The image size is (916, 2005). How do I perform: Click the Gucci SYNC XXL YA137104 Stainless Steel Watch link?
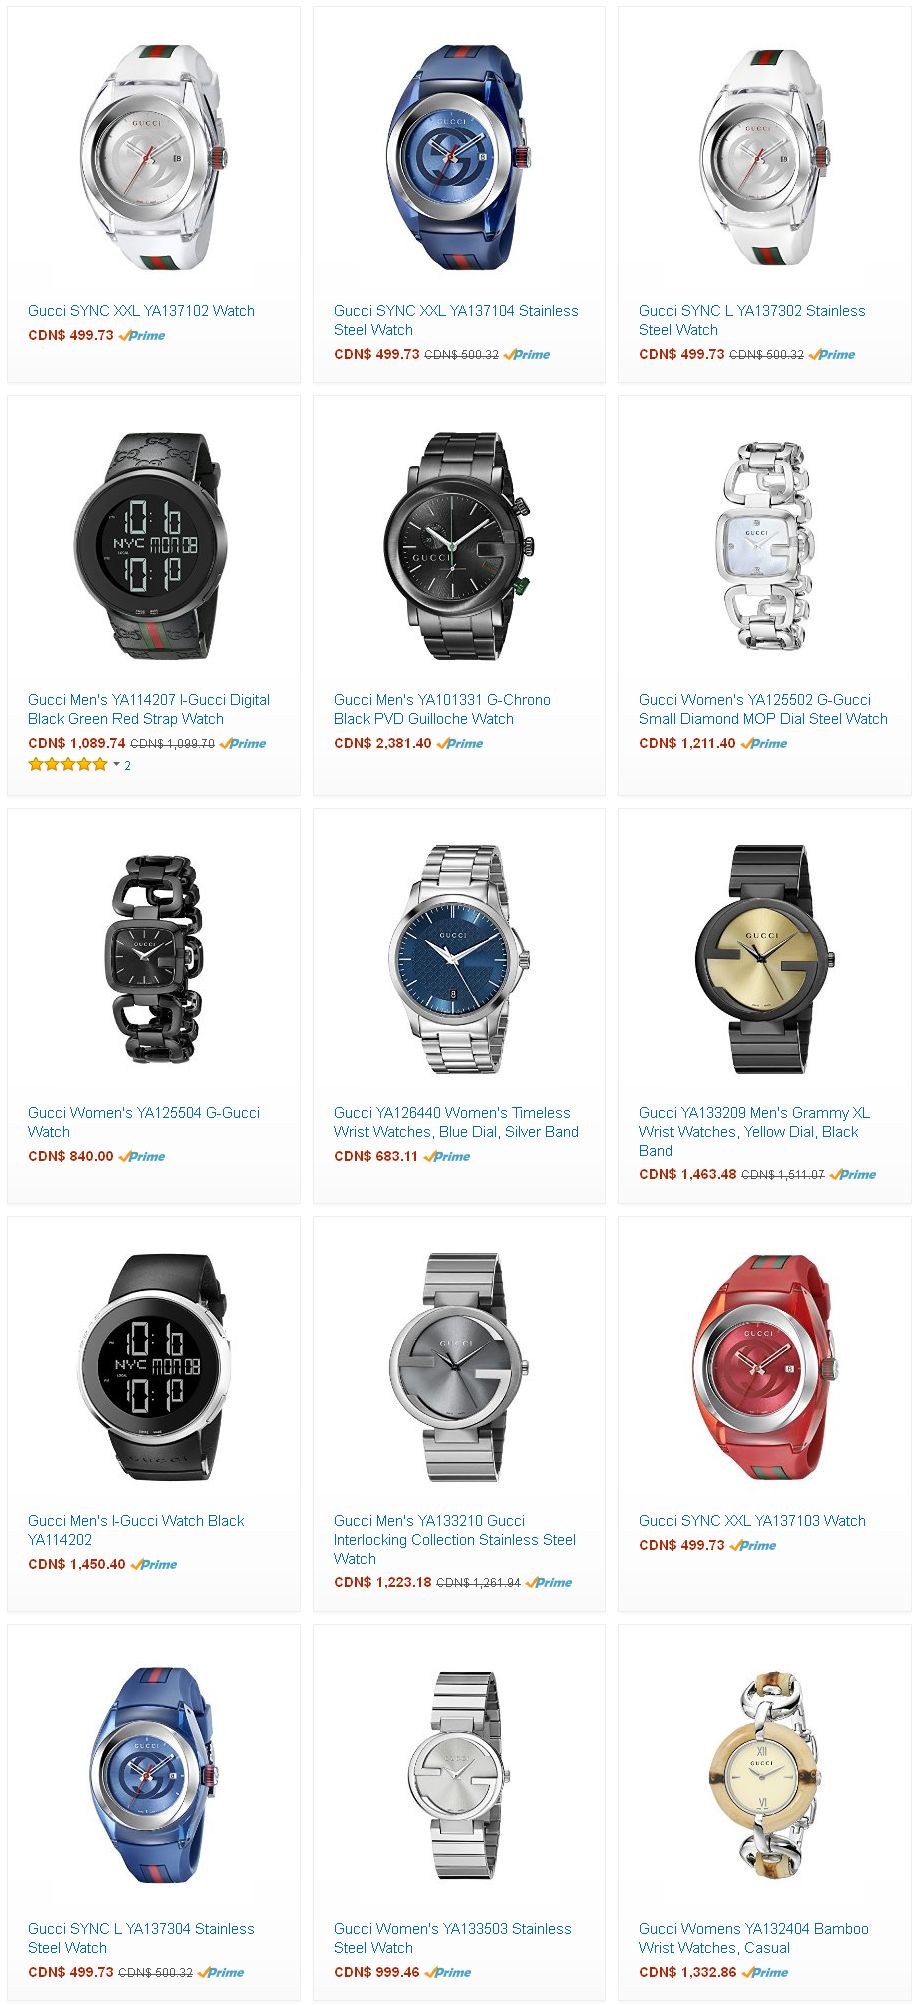coord(456,320)
